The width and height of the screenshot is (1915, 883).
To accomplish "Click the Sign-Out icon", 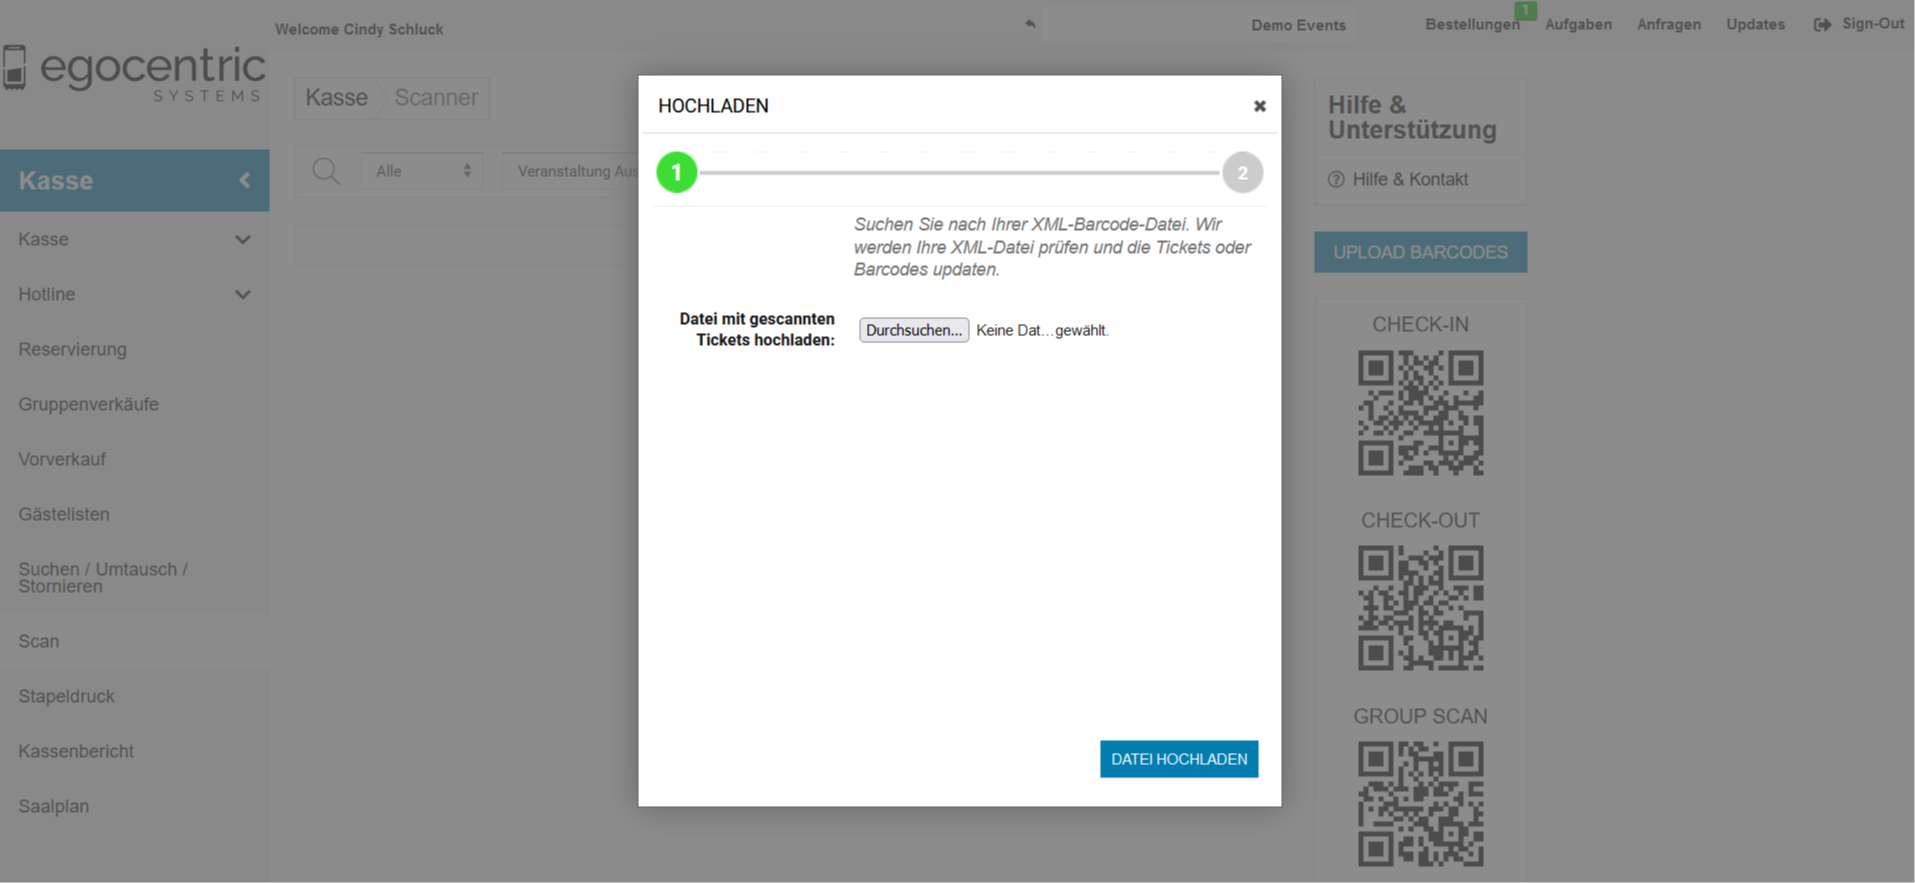I will [x=1822, y=24].
